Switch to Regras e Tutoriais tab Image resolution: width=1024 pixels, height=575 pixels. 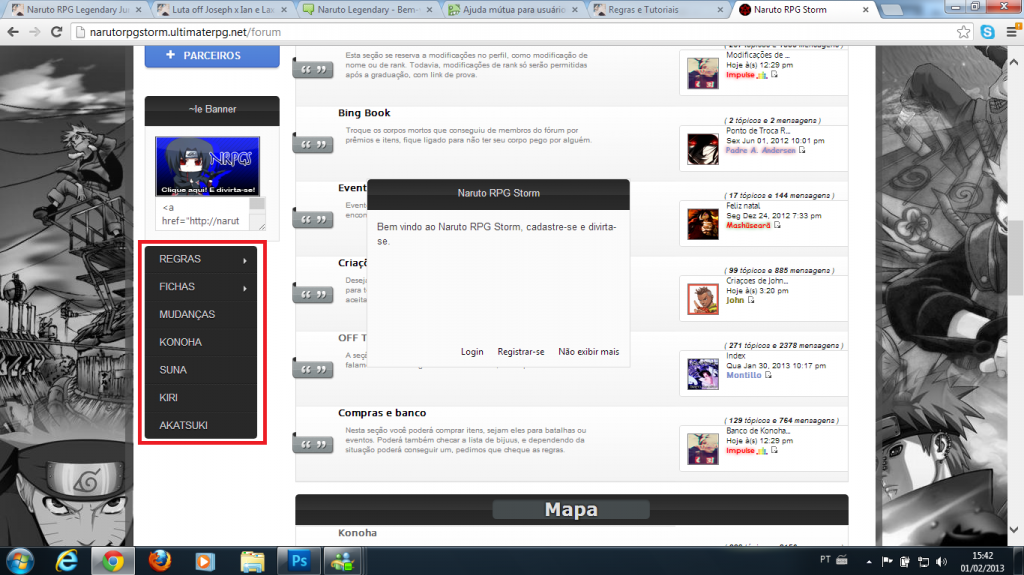pos(660,10)
